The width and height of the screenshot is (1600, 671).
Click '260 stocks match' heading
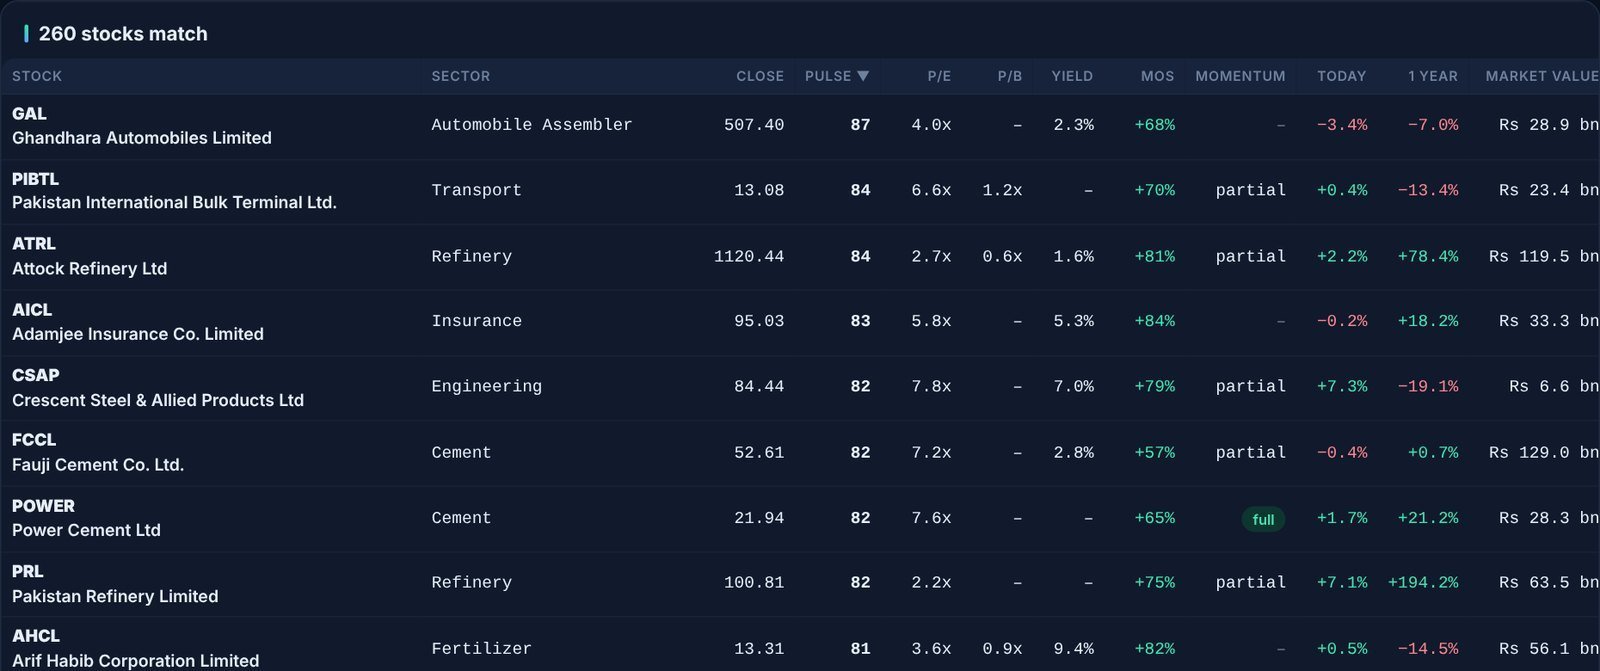click(x=123, y=34)
